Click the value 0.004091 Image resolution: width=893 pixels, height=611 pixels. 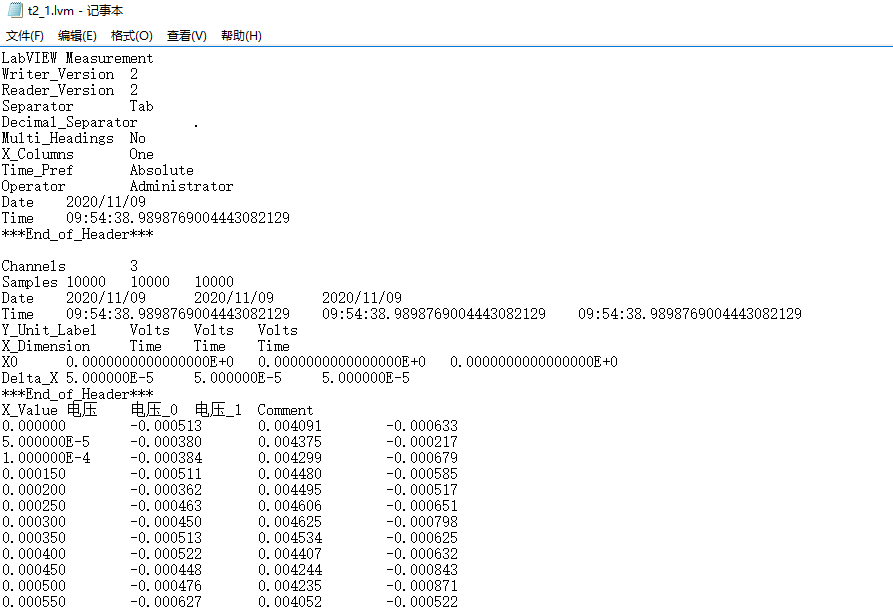(x=290, y=426)
